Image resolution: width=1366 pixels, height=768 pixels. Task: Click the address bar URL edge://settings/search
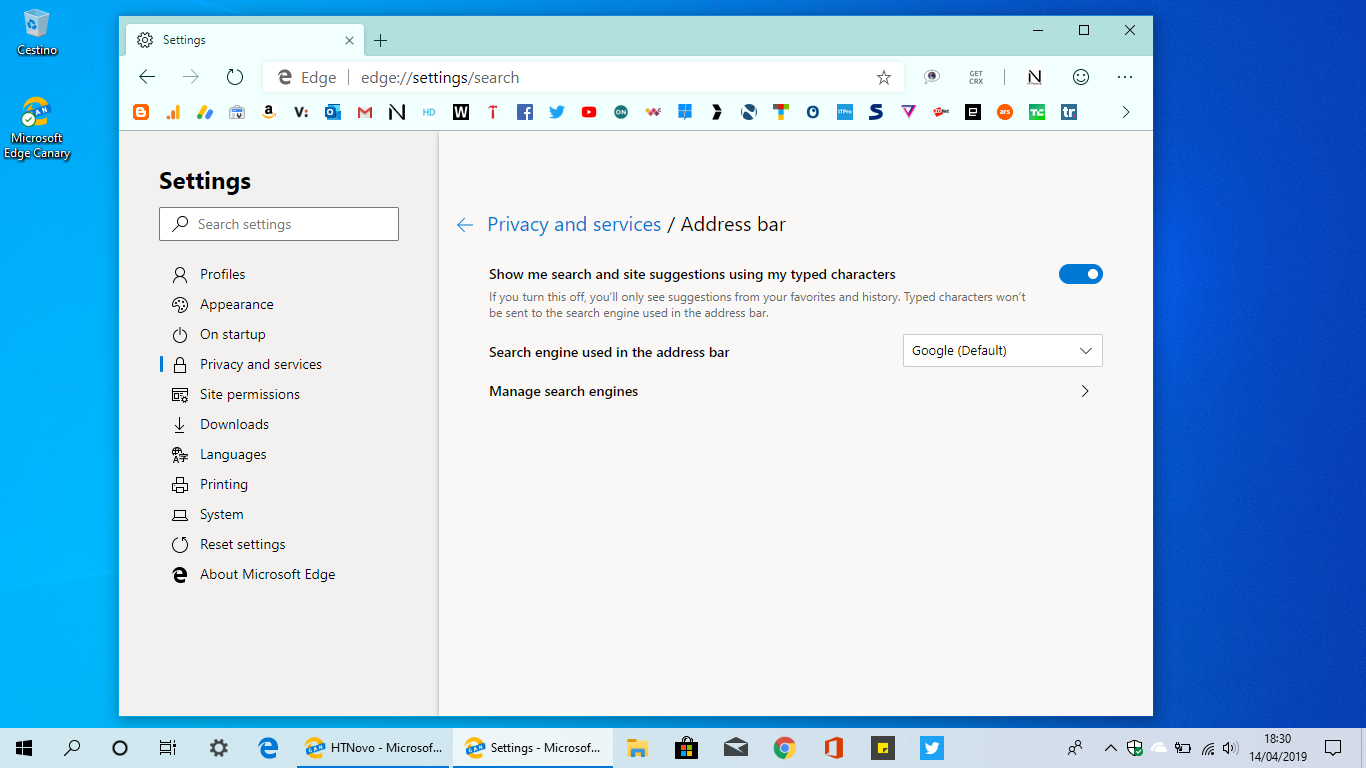coord(440,77)
